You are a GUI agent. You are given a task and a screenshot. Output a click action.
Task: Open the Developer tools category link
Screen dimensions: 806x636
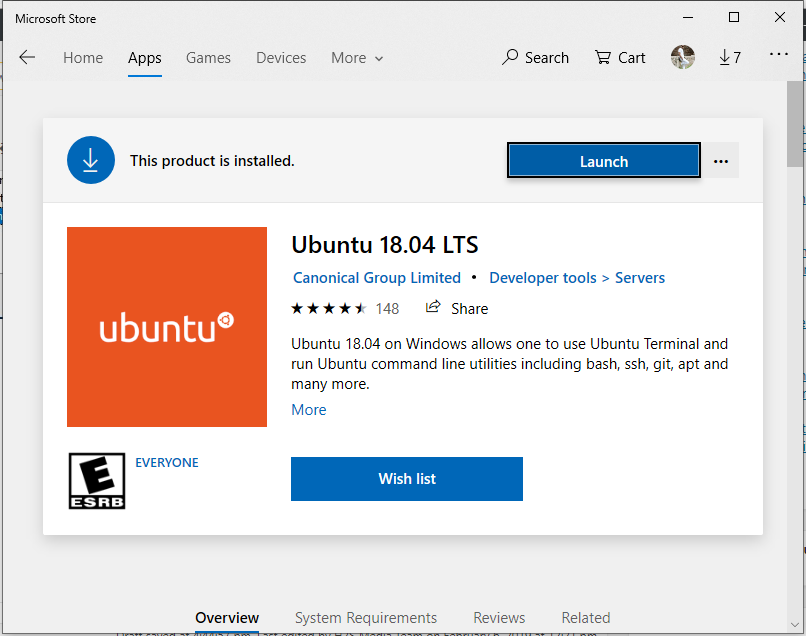(542, 278)
